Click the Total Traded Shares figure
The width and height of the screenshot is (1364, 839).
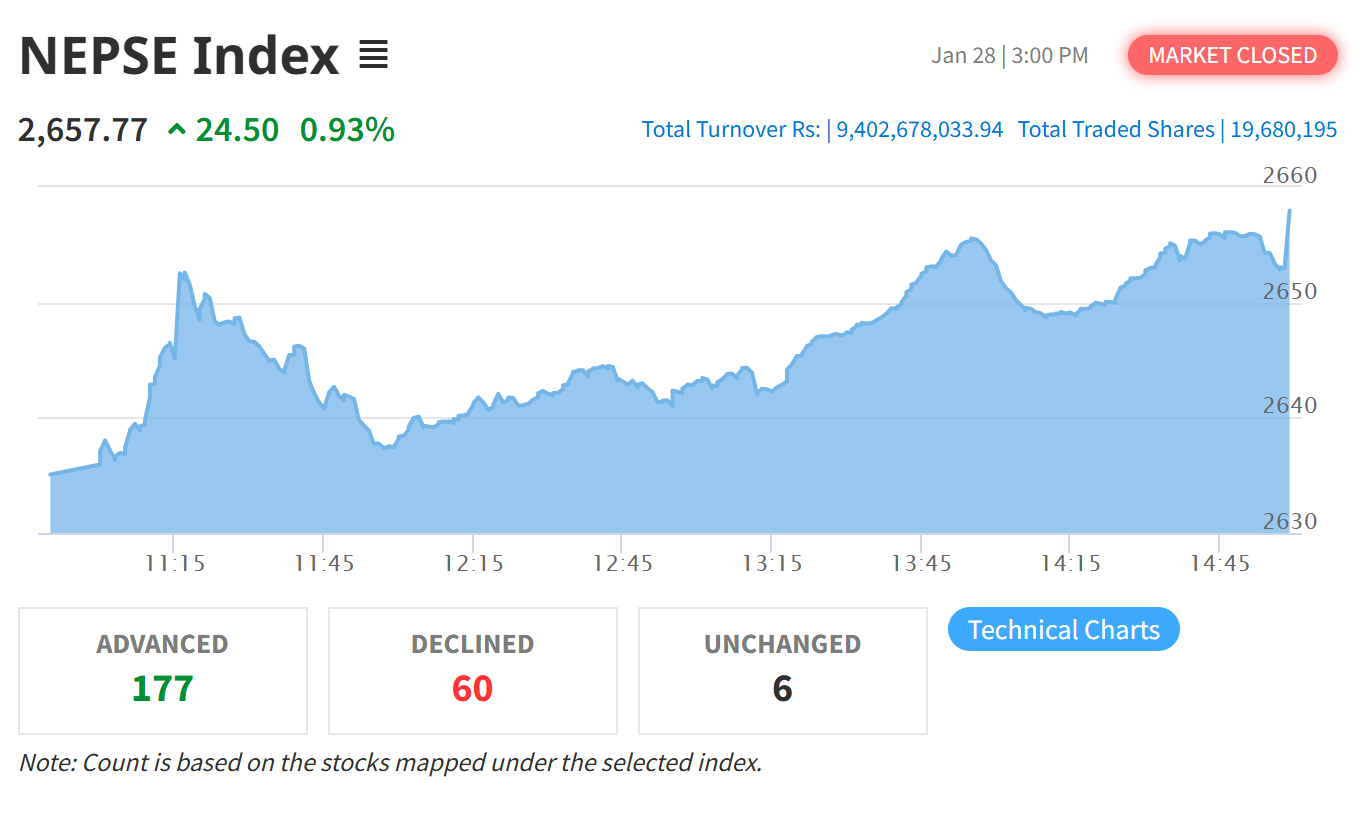click(x=1279, y=130)
